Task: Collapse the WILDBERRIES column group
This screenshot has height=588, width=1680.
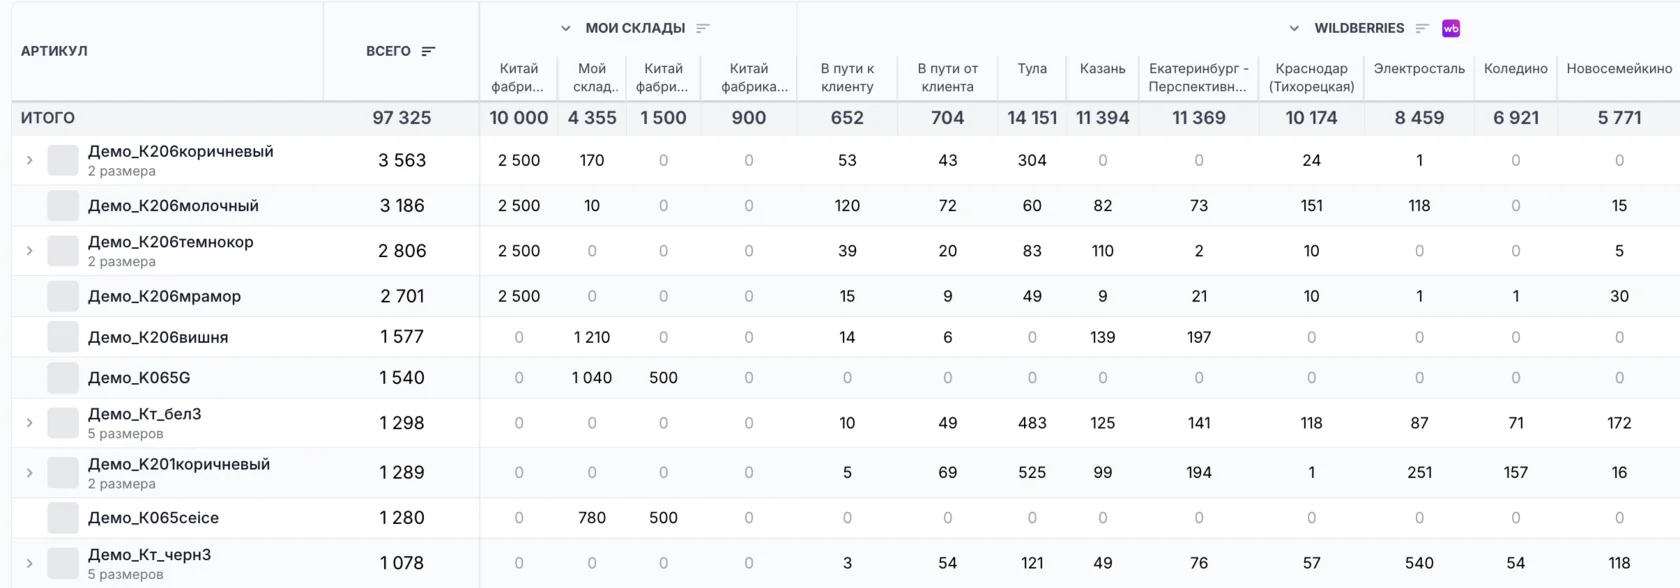Action: pyautogui.click(x=1294, y=28)
